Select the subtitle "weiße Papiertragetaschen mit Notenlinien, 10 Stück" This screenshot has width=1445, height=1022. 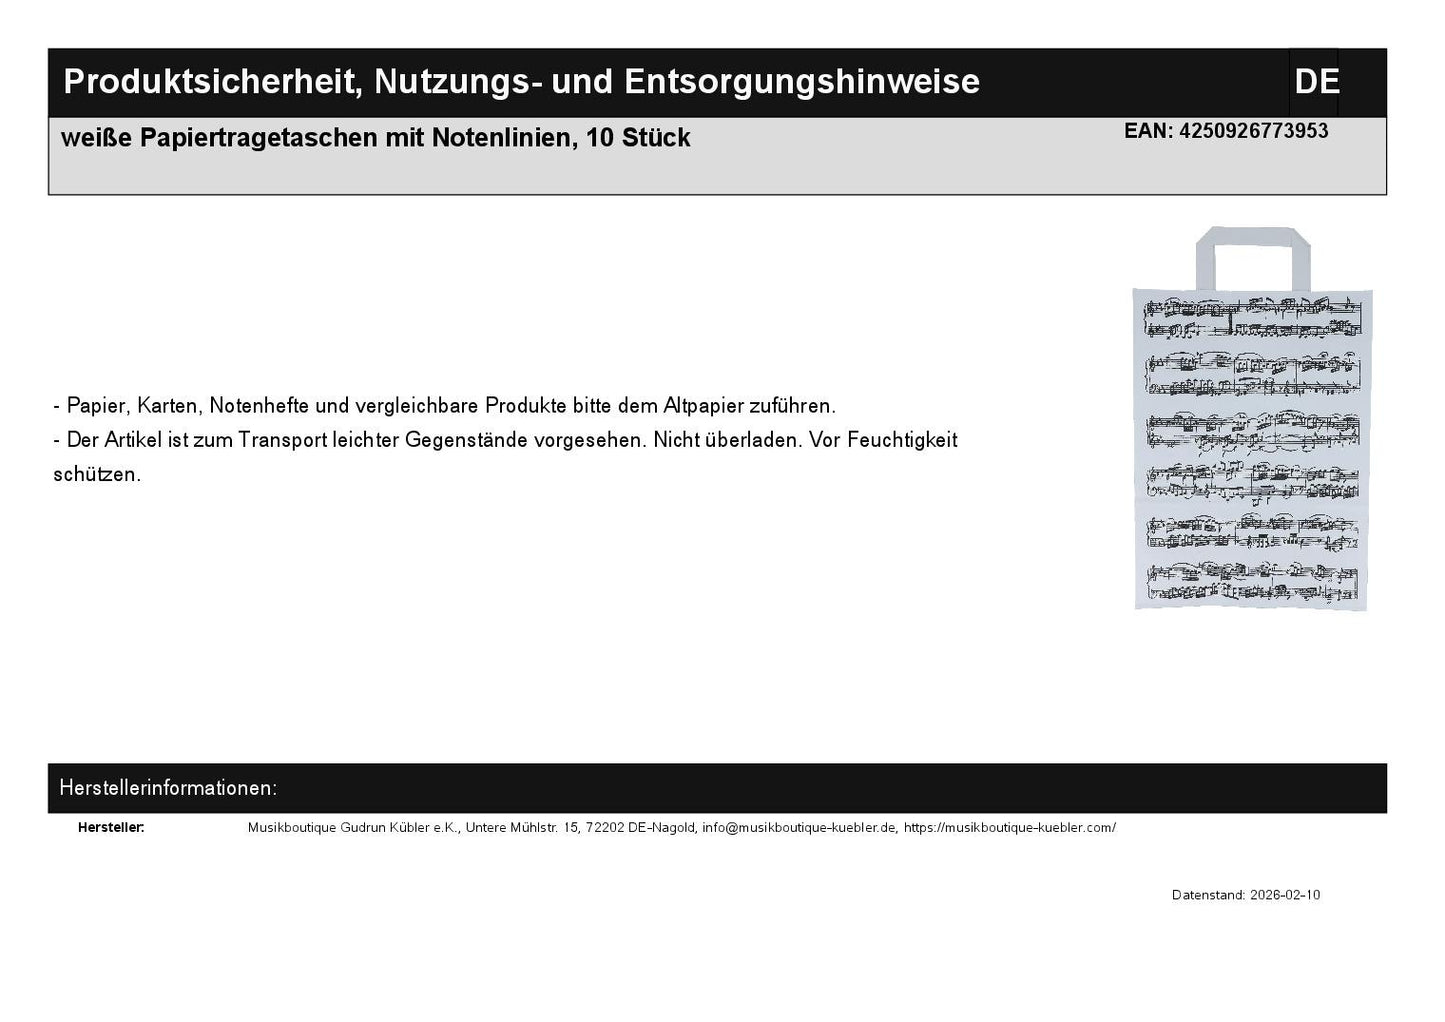click(x=376, y=138)
